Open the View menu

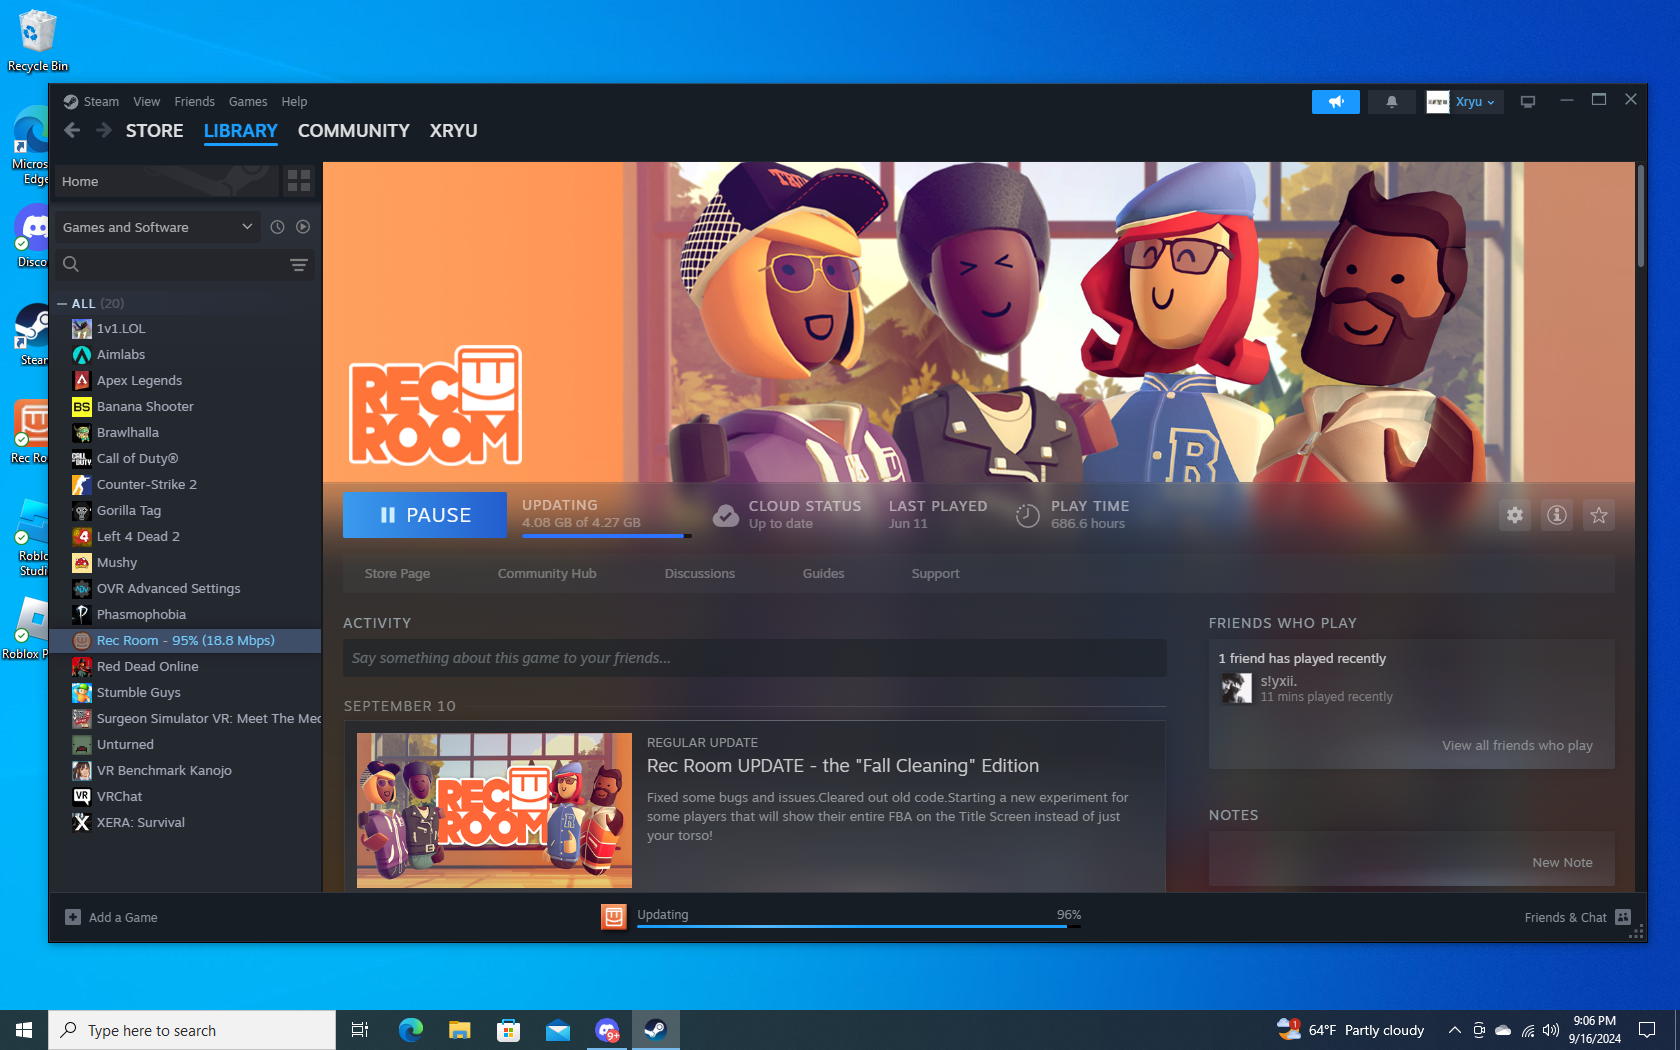tap(146, 102)
